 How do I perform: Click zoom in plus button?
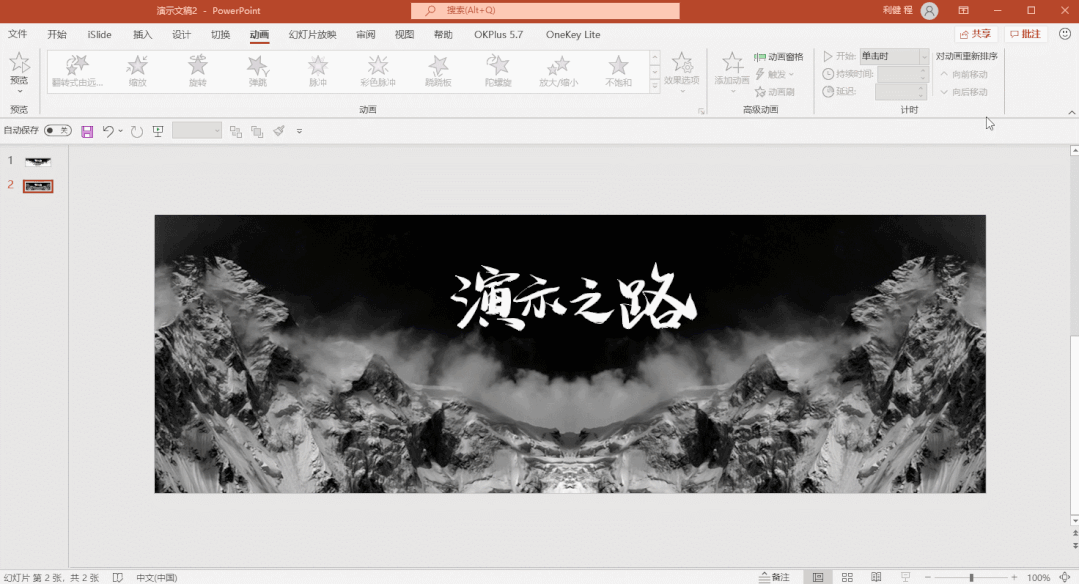(1014, 577)
